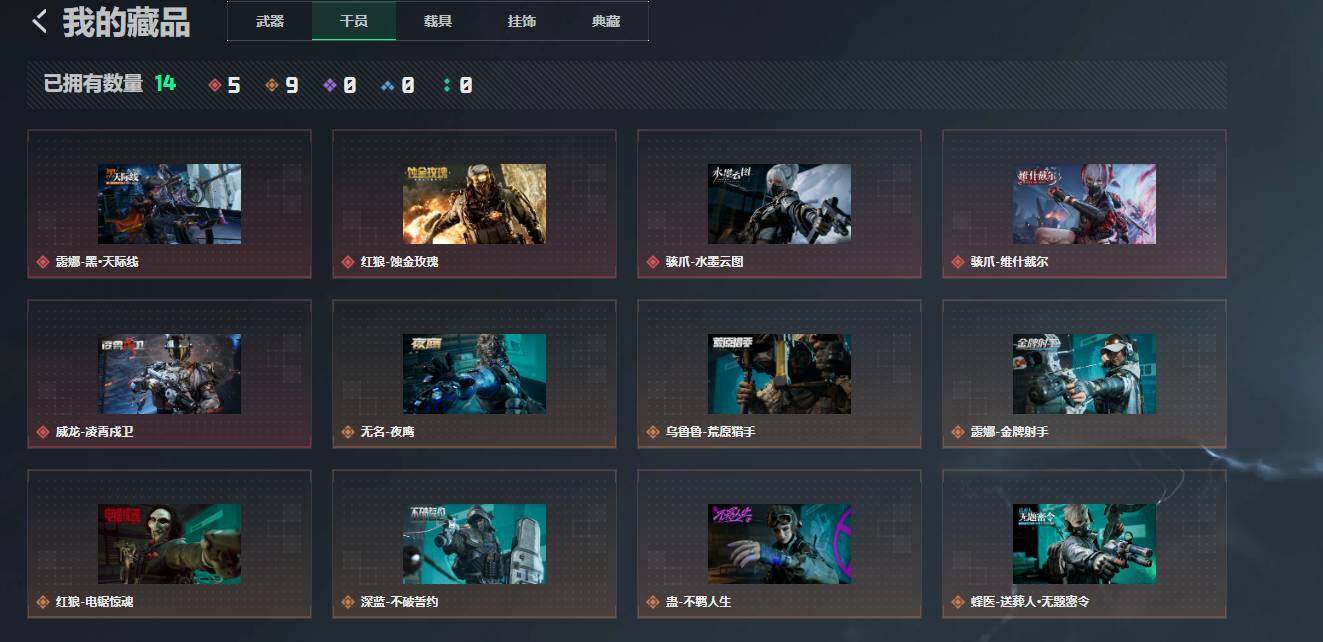
Task: Open the 露娜-黑•天际线 skin thumbnail
Action: (x=169, y=204)
